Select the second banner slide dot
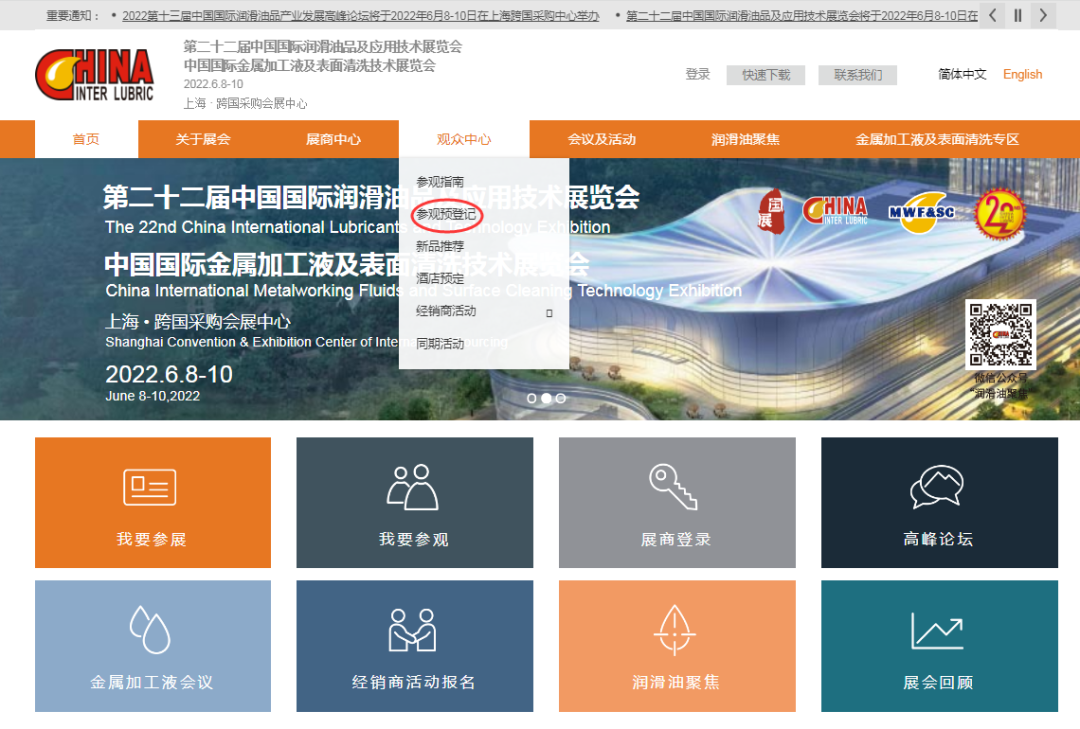The height and width of the screenshot is (729, 1080). tap(546, 398)
